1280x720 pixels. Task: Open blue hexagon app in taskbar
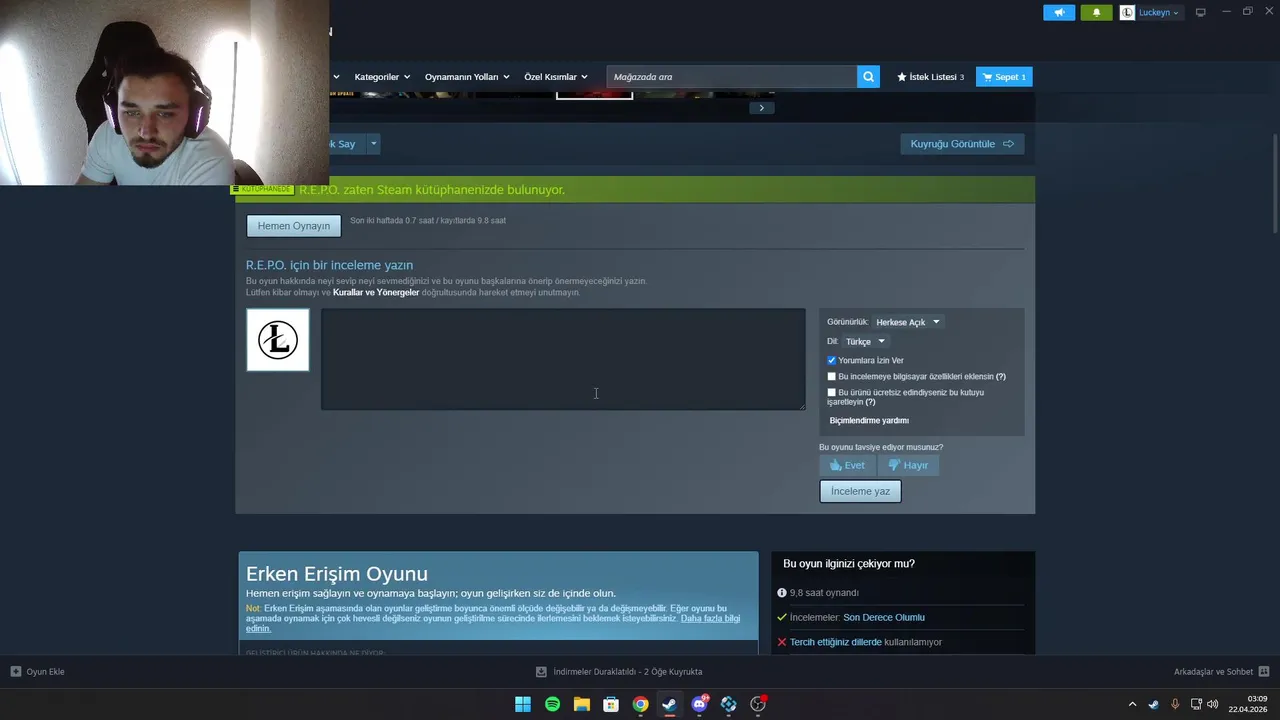pos(728,704)
